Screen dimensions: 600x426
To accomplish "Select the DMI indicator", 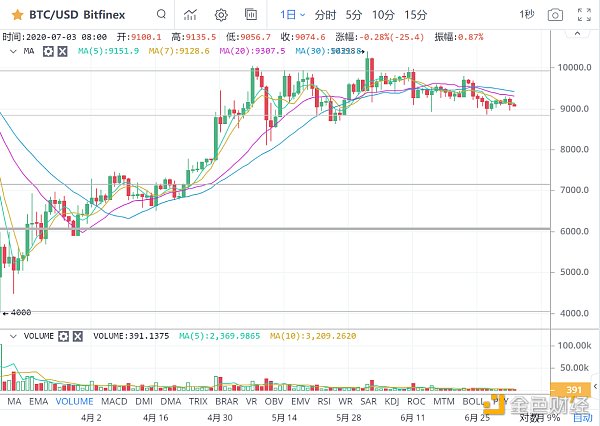I will point(144,402).
